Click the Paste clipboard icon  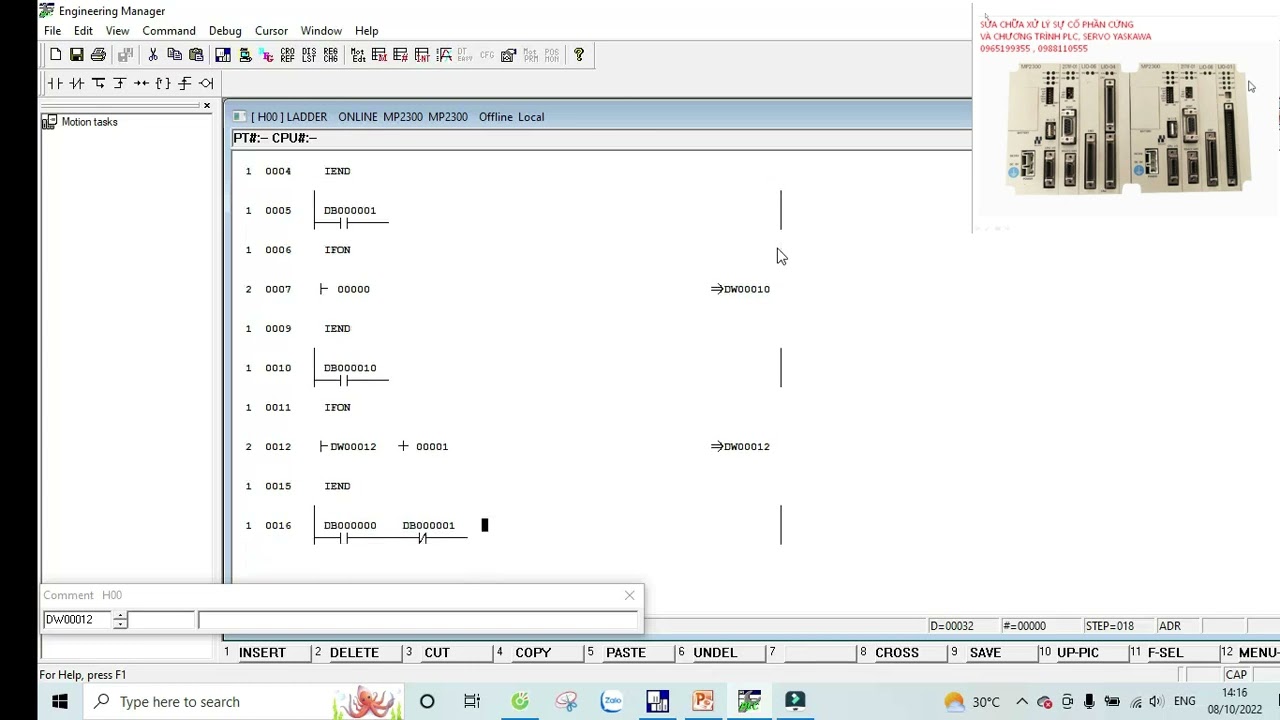[x=196, y=55]
